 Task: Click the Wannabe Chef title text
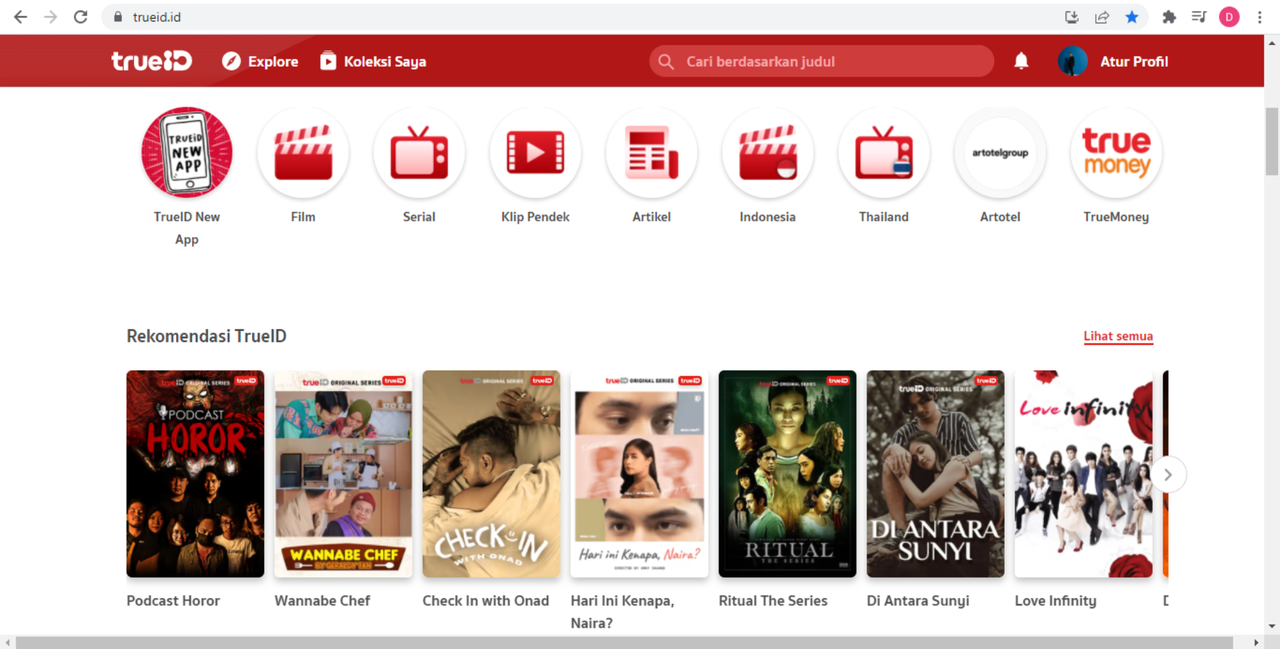pyautogui.click(x=322, y=601)
